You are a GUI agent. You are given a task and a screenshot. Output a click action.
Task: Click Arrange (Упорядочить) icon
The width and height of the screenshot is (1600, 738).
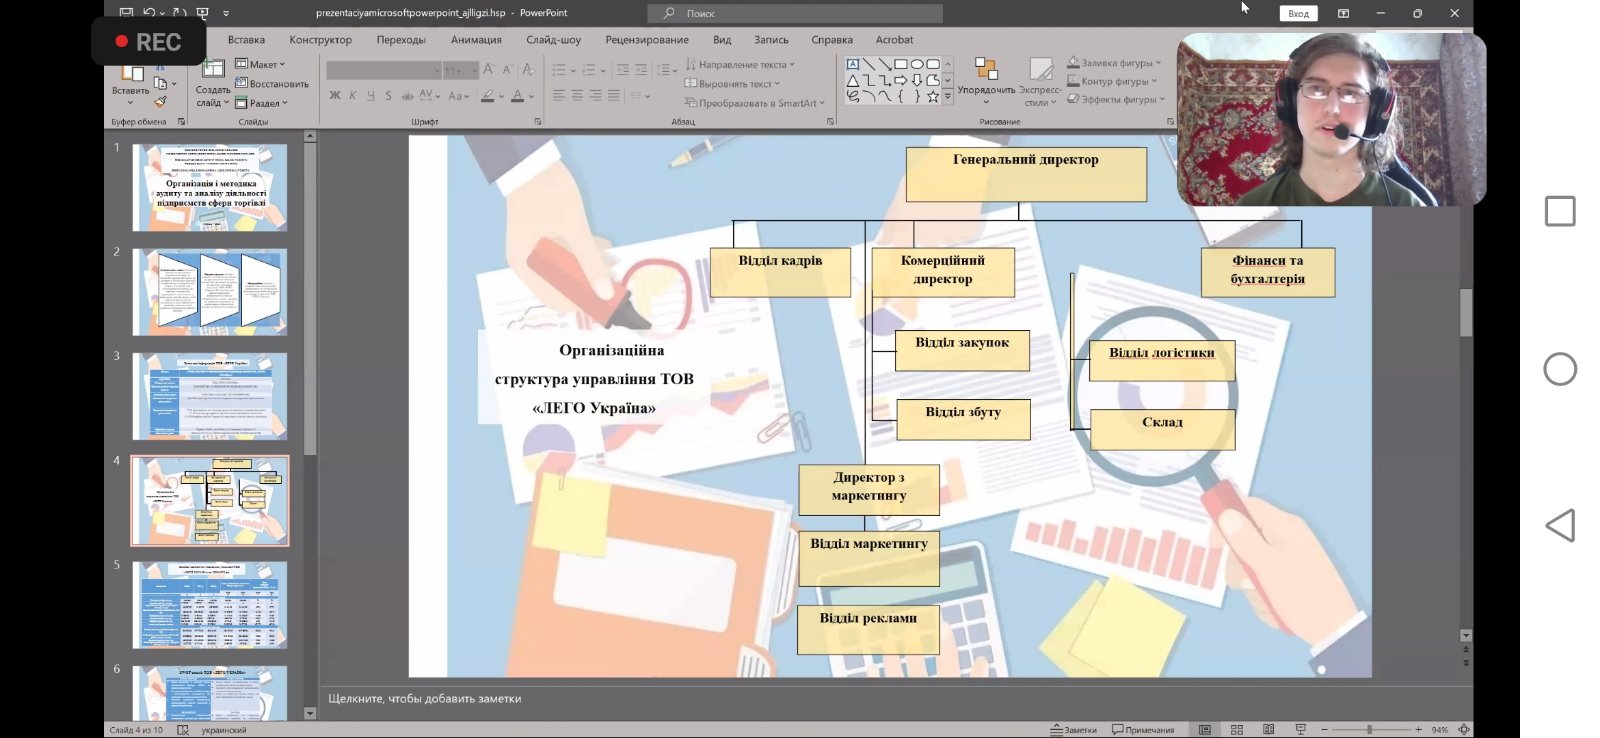coord(986,69)
